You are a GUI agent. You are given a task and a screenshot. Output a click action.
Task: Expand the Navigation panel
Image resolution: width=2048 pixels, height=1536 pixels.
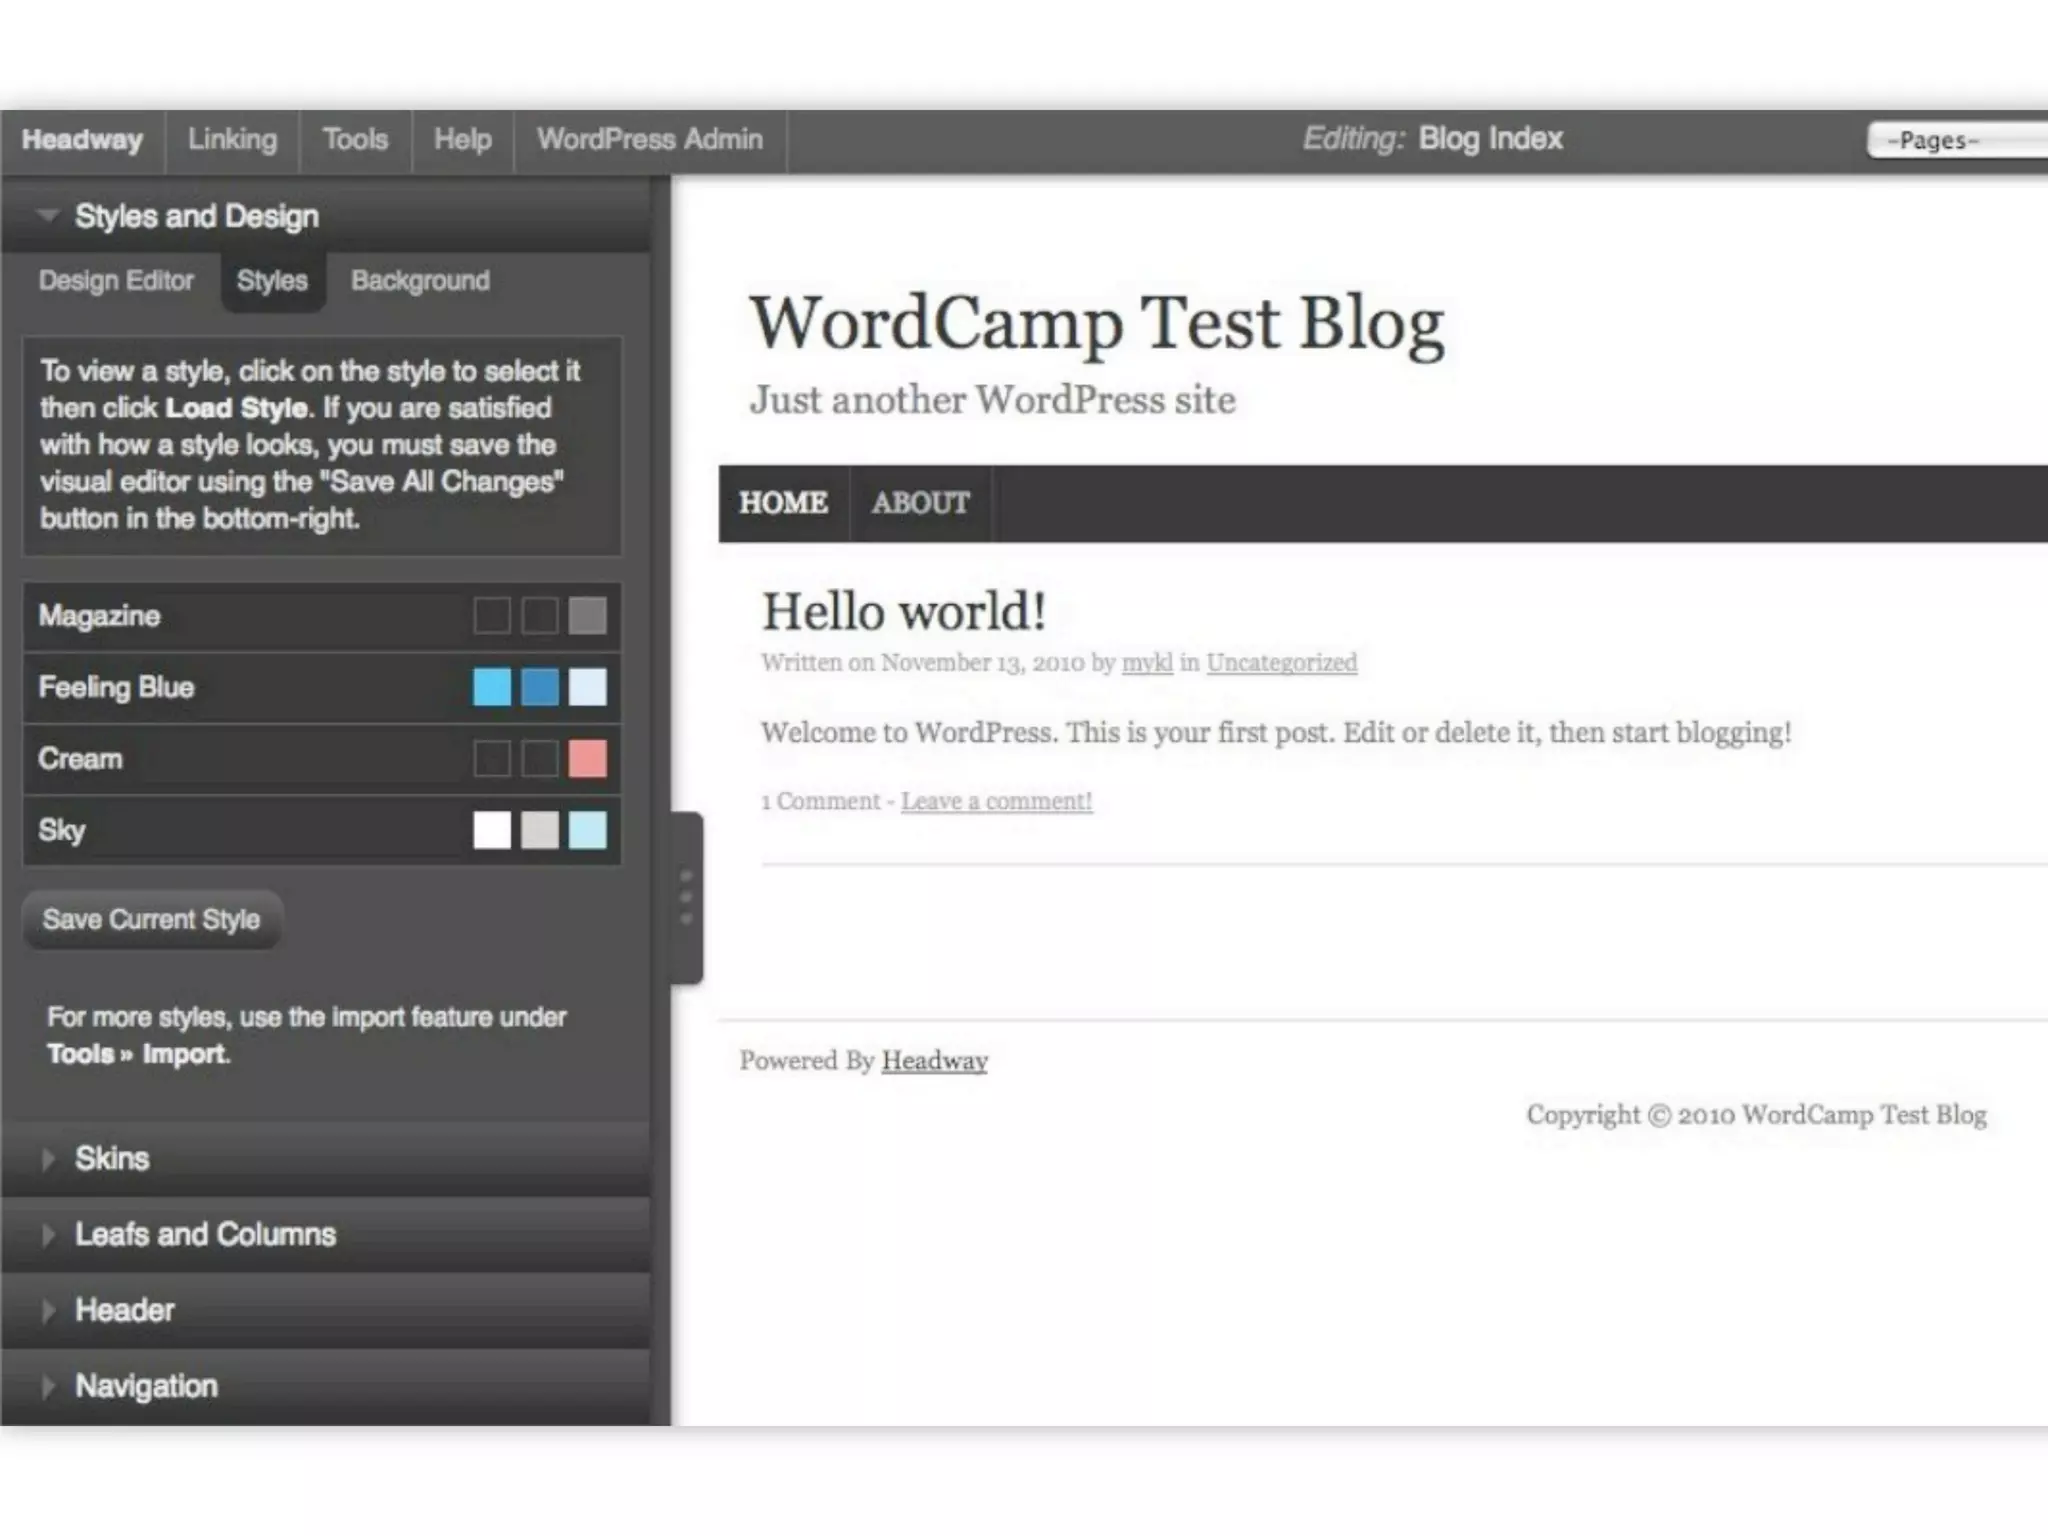(146, 1386)
